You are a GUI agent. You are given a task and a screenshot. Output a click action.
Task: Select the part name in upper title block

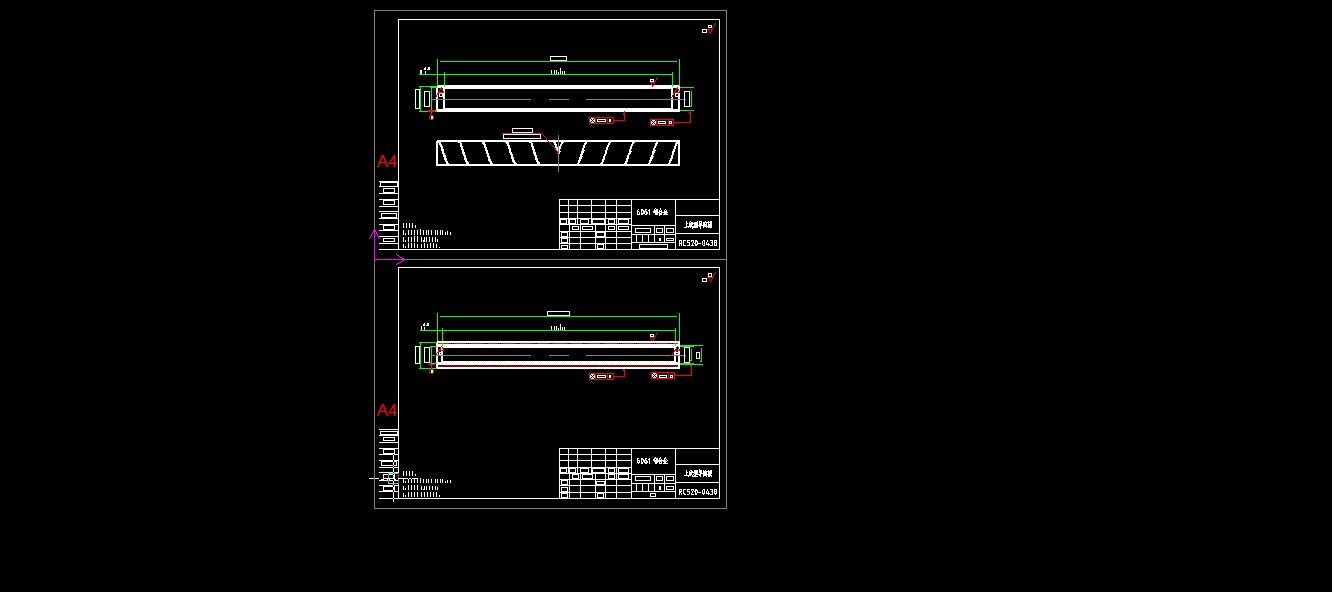point(698,224)
